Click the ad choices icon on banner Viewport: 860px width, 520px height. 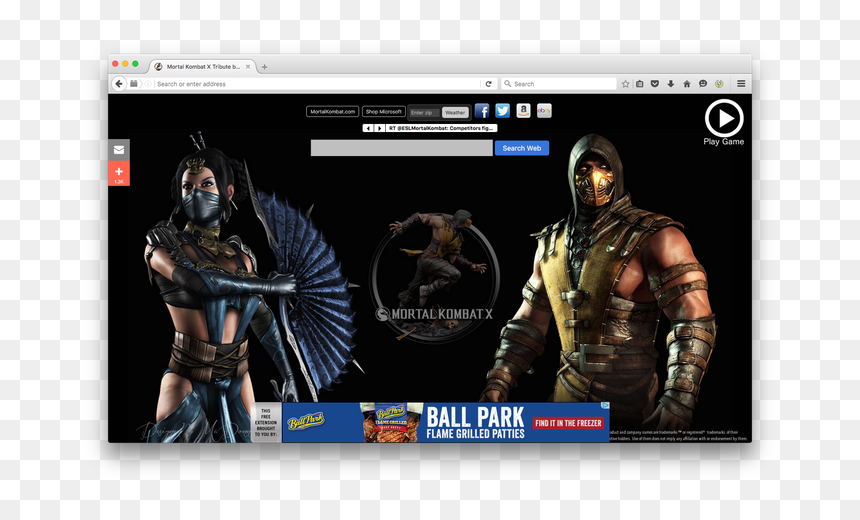click(605, 405)
